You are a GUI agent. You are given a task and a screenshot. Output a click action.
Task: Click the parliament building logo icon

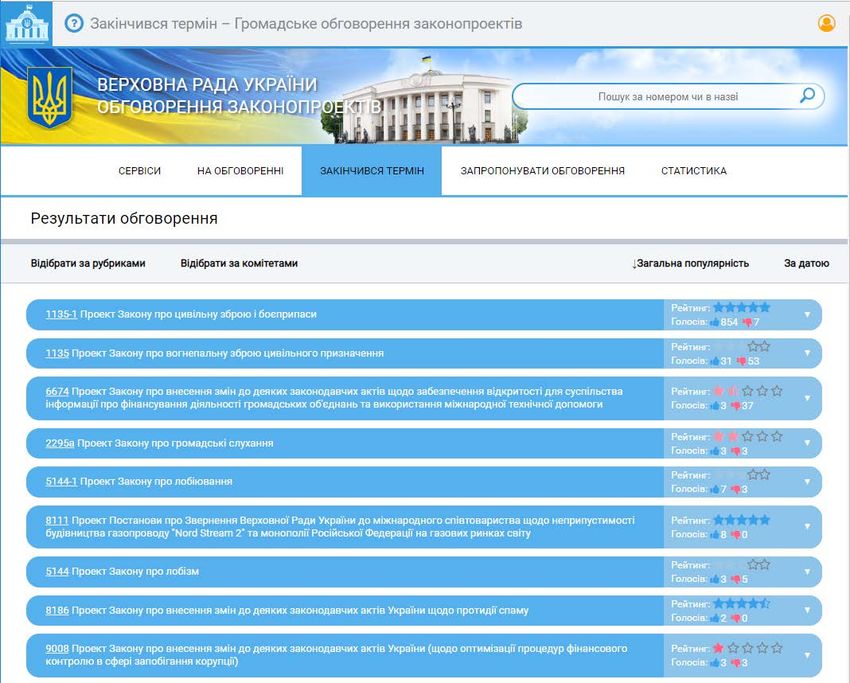coord(27,23)
